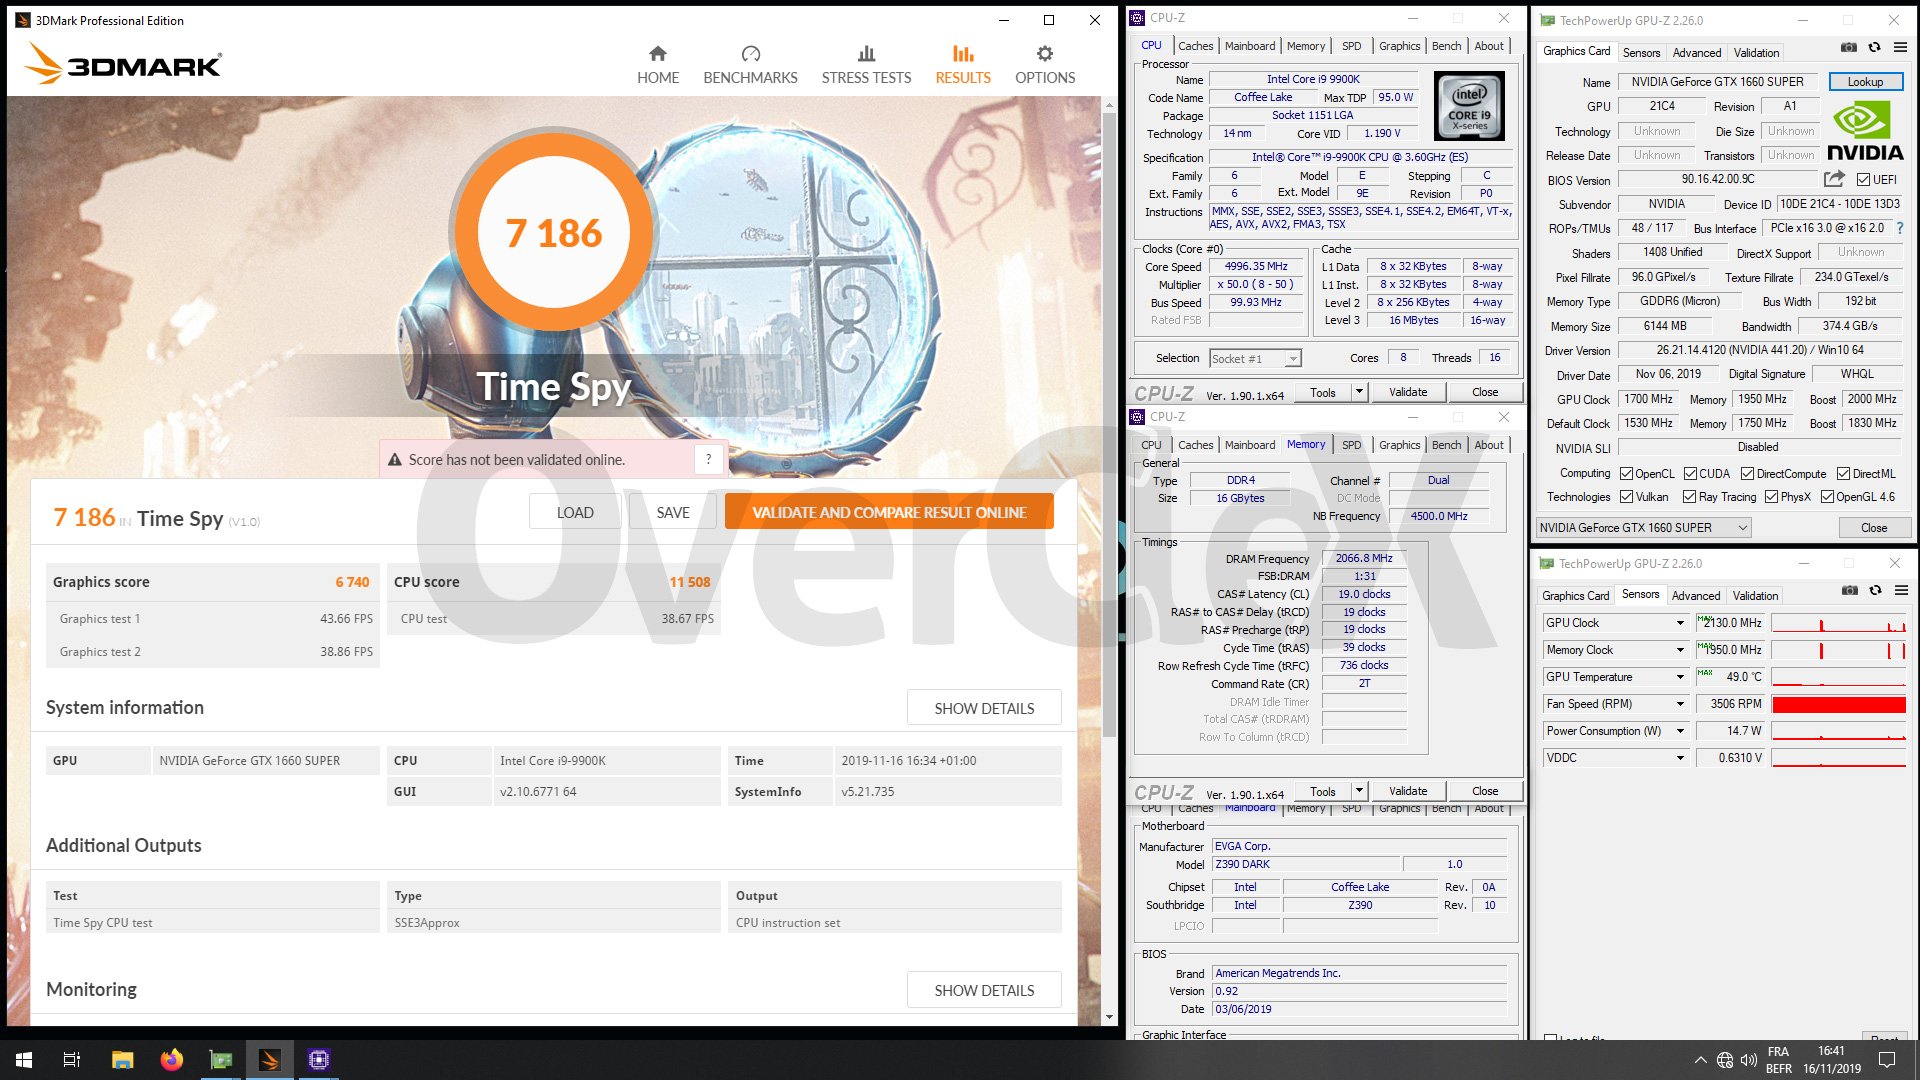Viewport: 1920px width, 1080px height.
Task: Click the bus interface question mark in GPU-Z
Action: click(1900, 228)
